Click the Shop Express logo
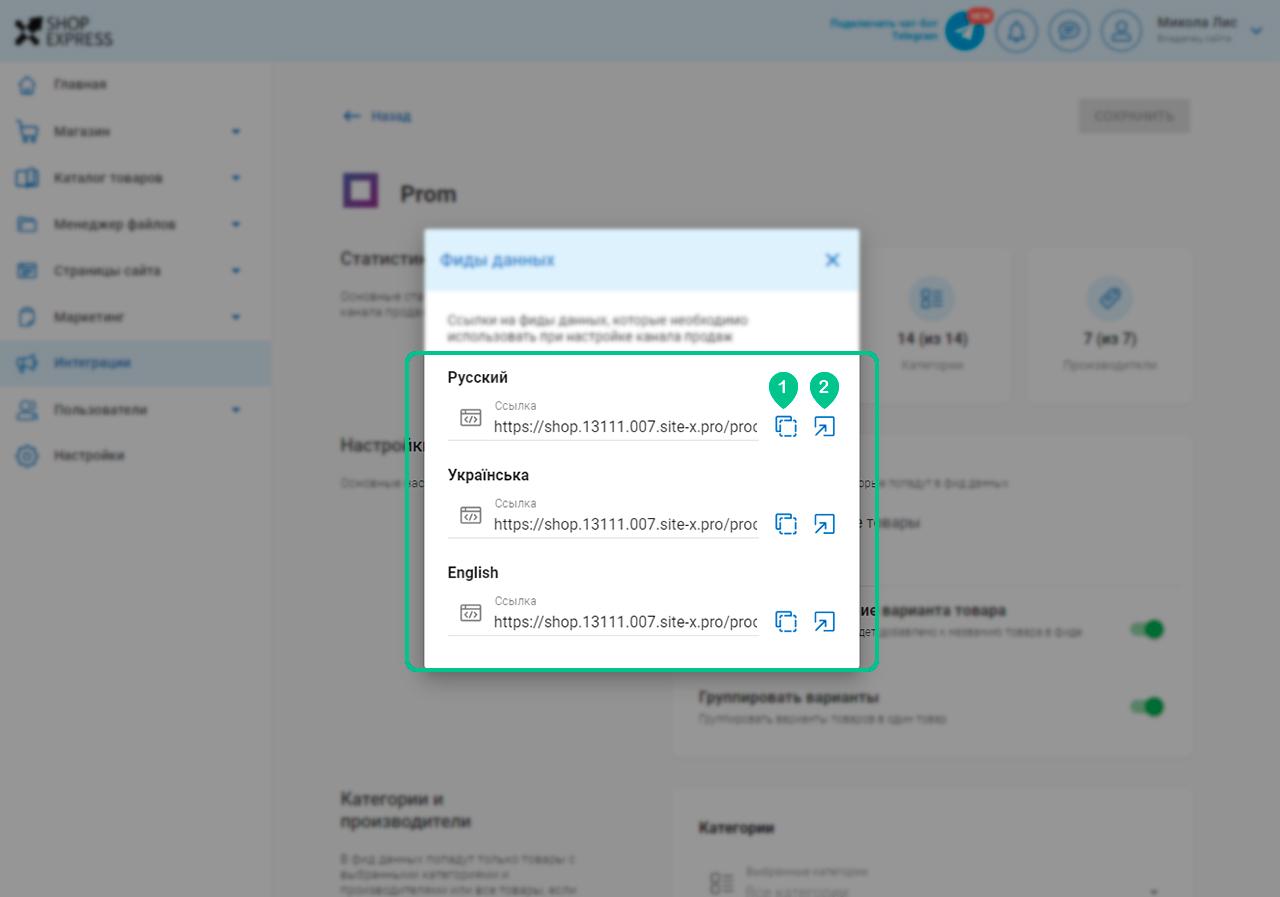 [x=63, y=31]
